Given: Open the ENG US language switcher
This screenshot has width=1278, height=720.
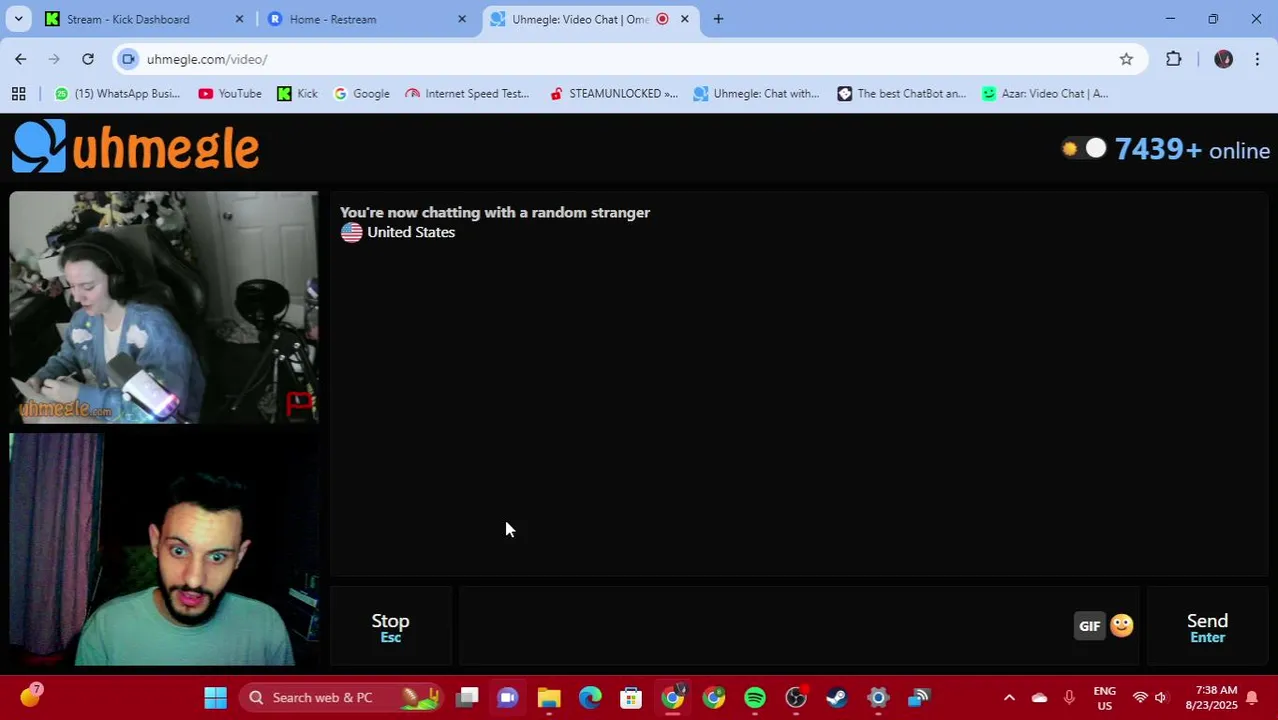Looking at the screenshot, I should [1105, 698].
